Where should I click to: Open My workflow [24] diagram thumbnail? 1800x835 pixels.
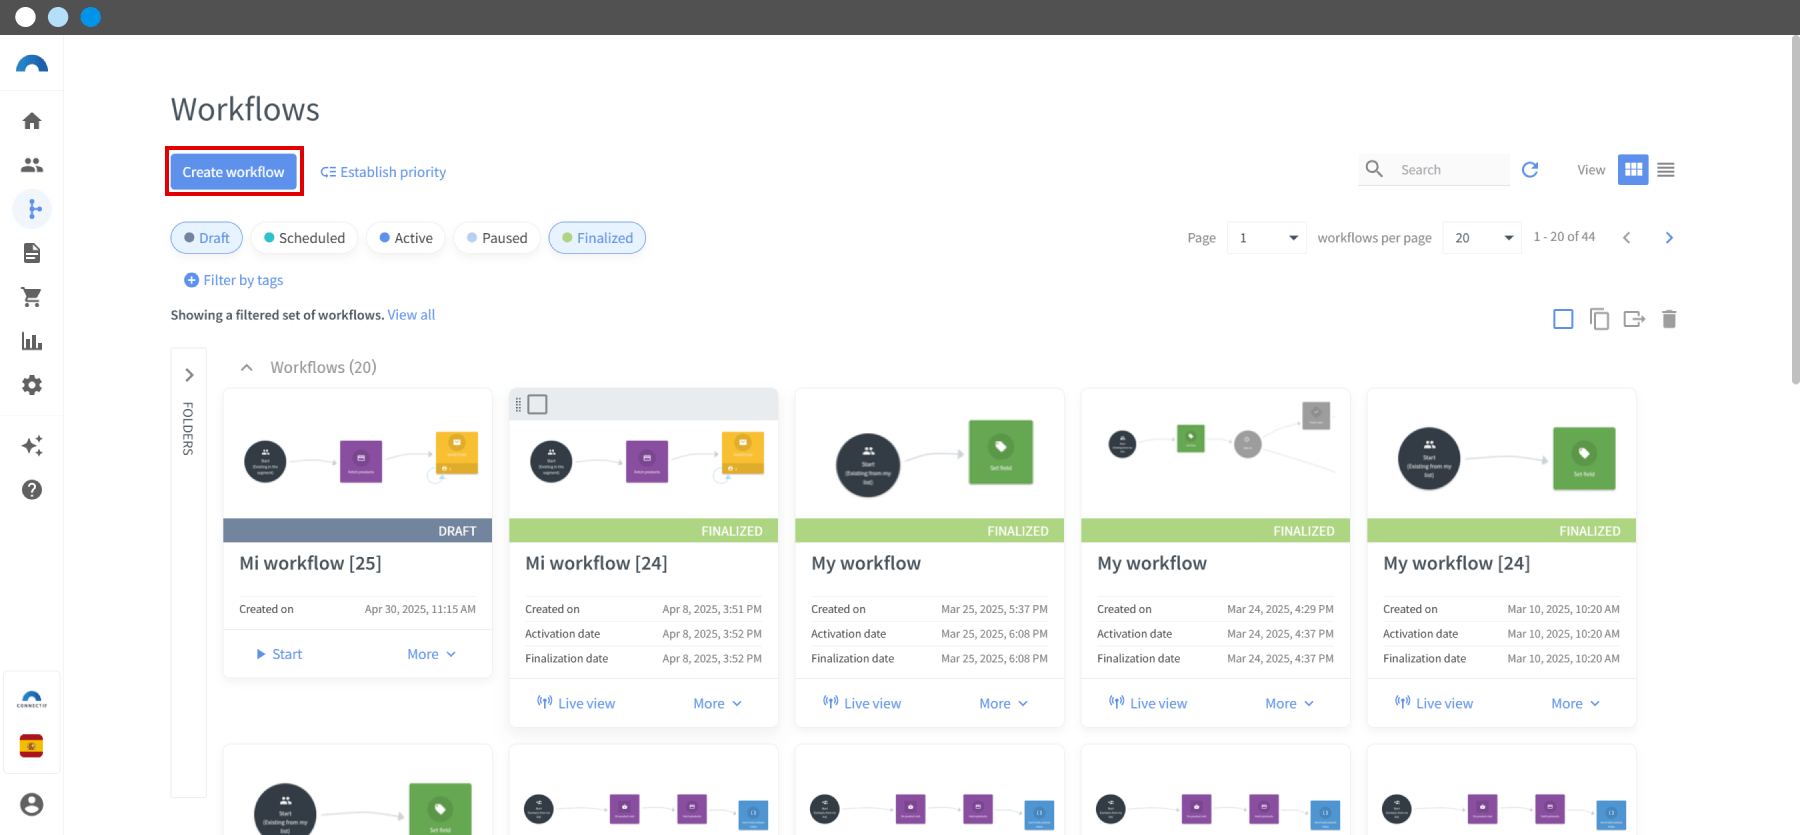(x=1502, y=454)
